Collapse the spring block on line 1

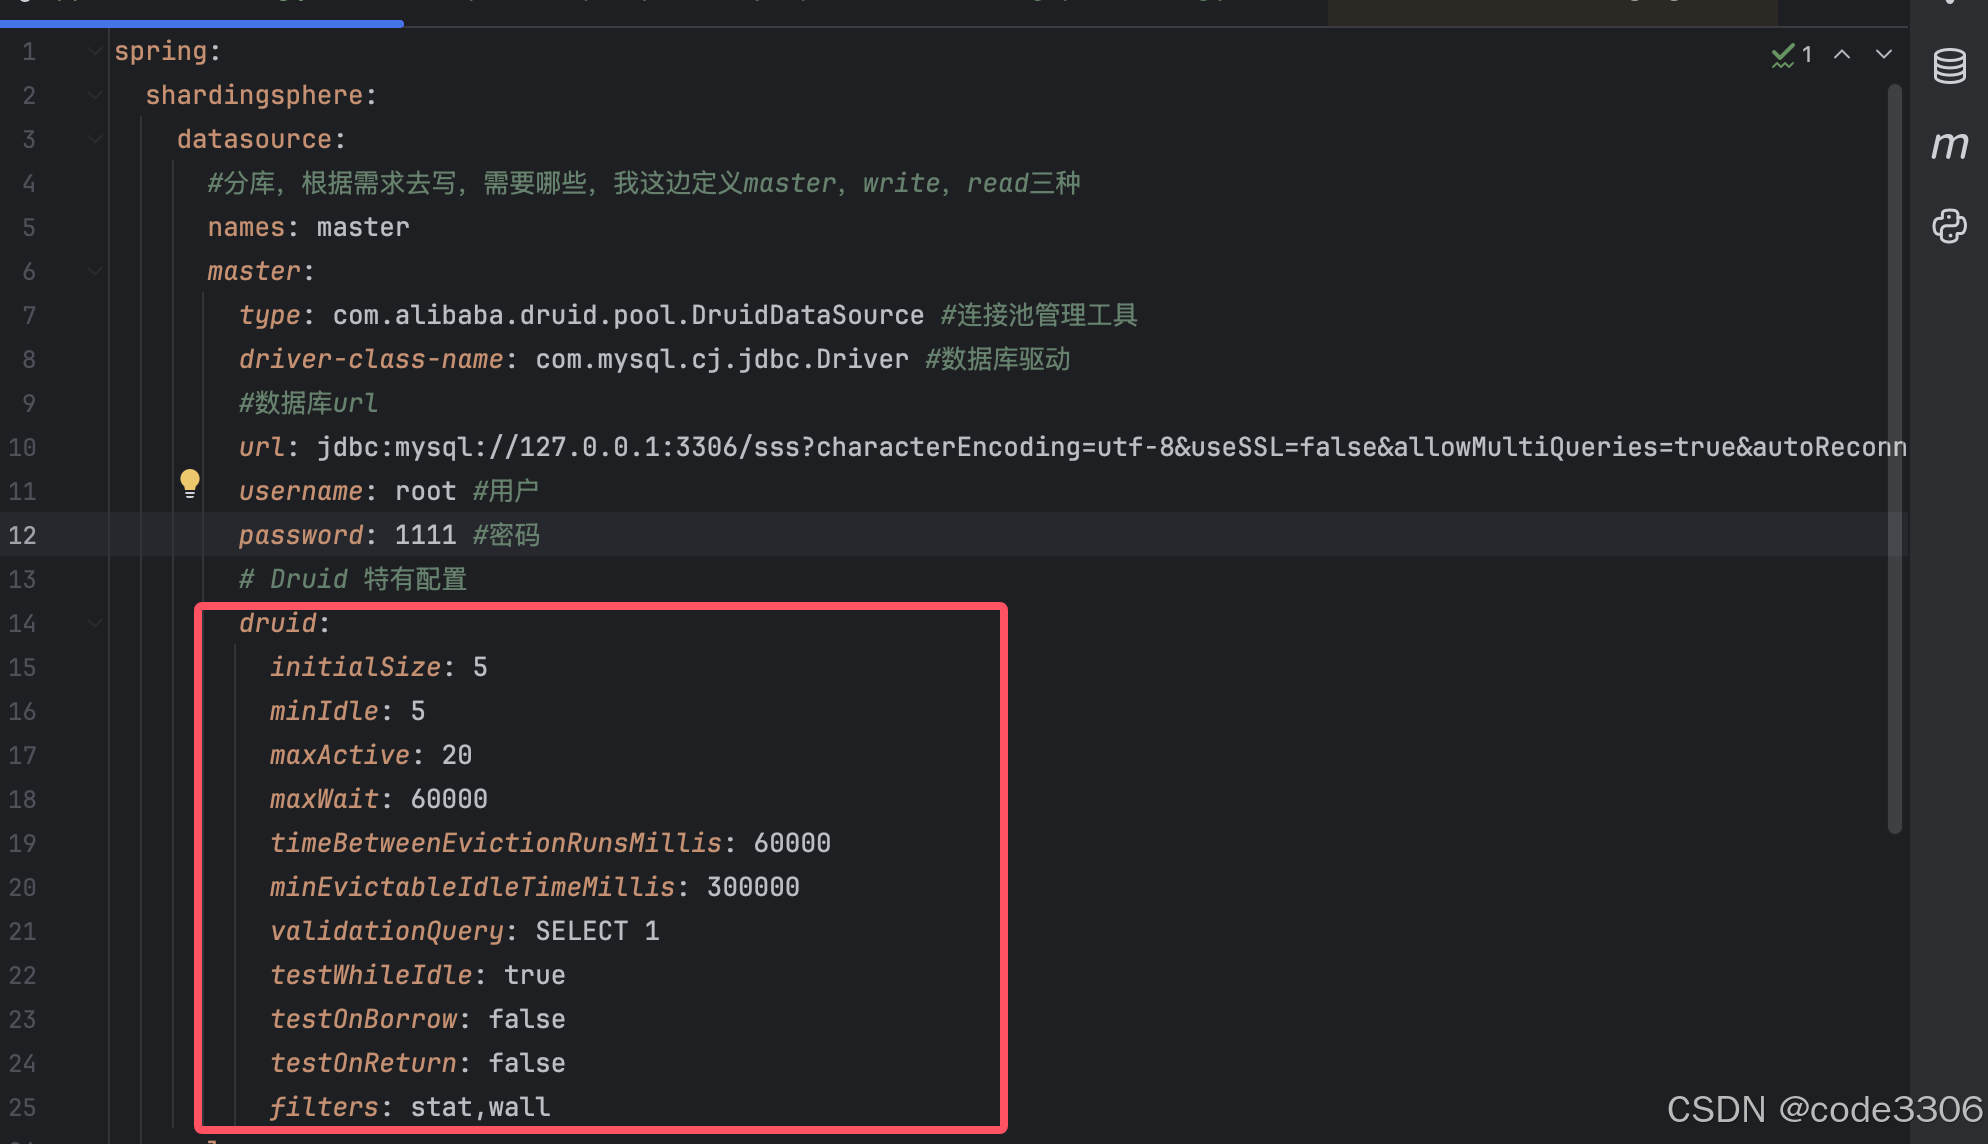pos(95,51)
